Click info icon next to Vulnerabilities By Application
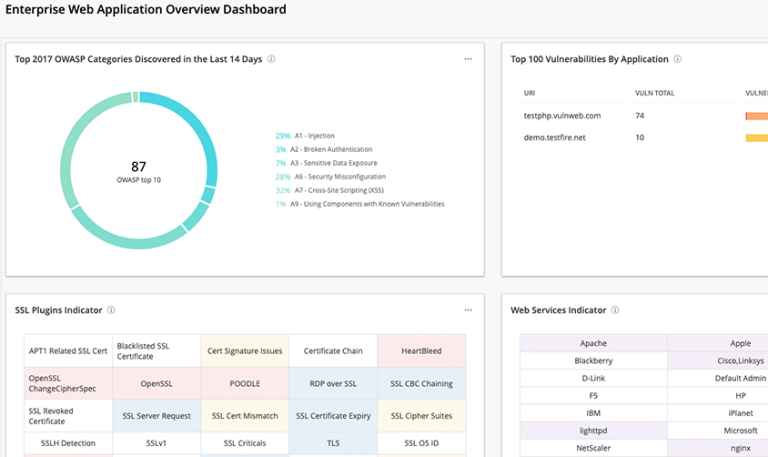 pyautogui.click(x=678, y=59)
